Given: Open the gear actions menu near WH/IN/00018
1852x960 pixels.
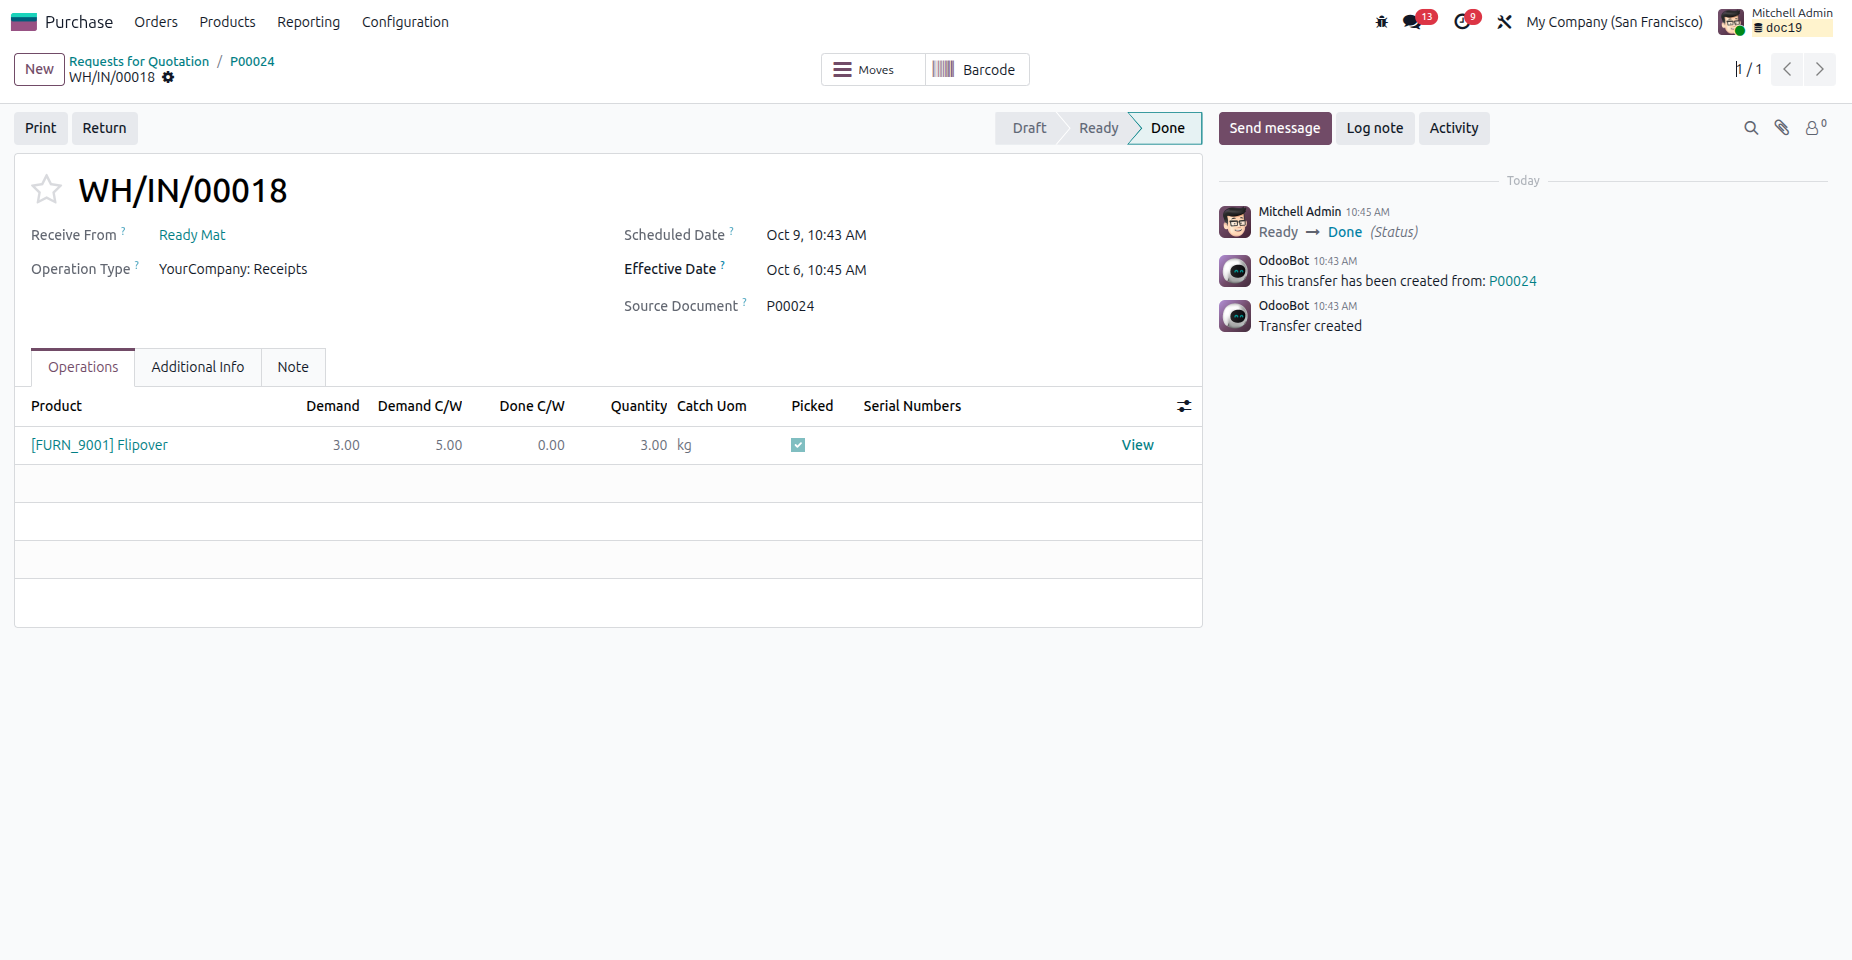Looking at the screenshot, I should coord(168,77).
